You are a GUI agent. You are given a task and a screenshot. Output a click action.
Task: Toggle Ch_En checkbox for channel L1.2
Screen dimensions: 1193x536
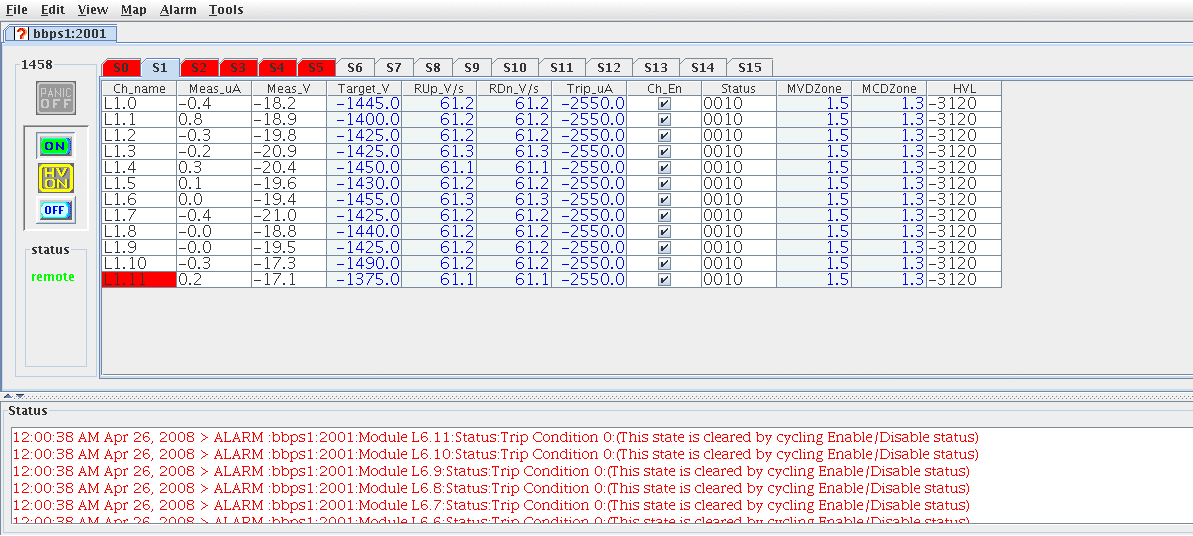(x=664, y=136)
